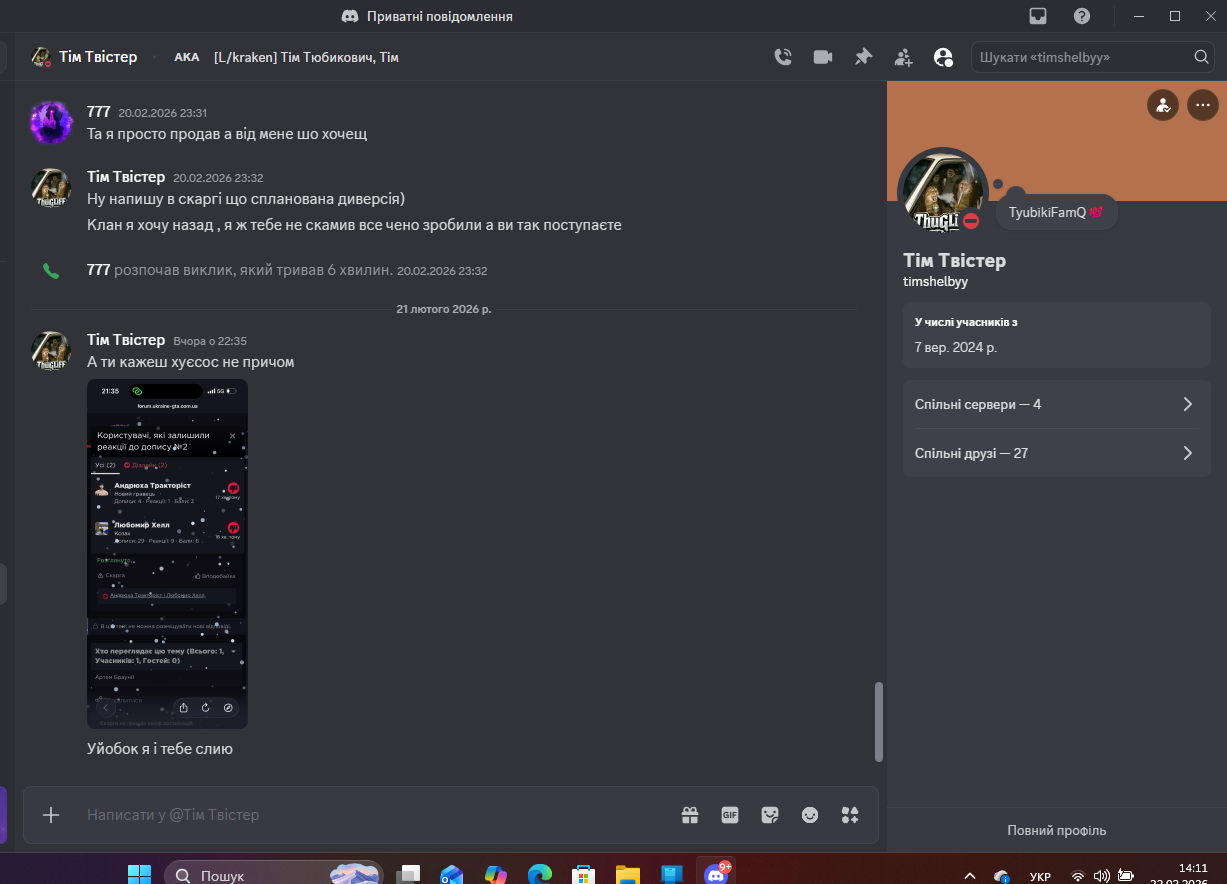
Task: Focus the «Написати у @Тім Твістер» message box
Action: (x=375, y=815)
